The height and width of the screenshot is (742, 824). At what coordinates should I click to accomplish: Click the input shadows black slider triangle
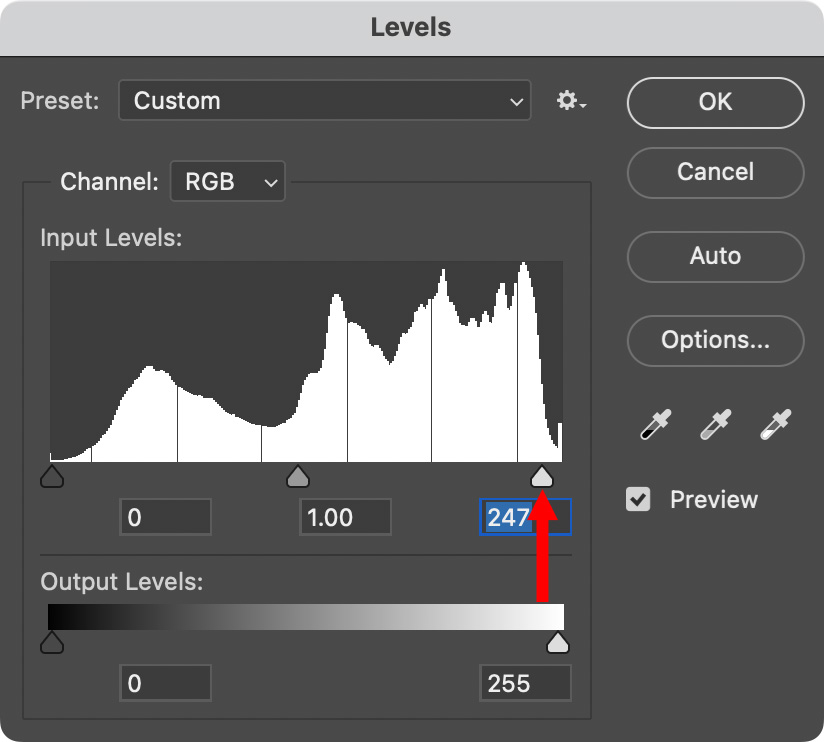(x=52, y=476)
